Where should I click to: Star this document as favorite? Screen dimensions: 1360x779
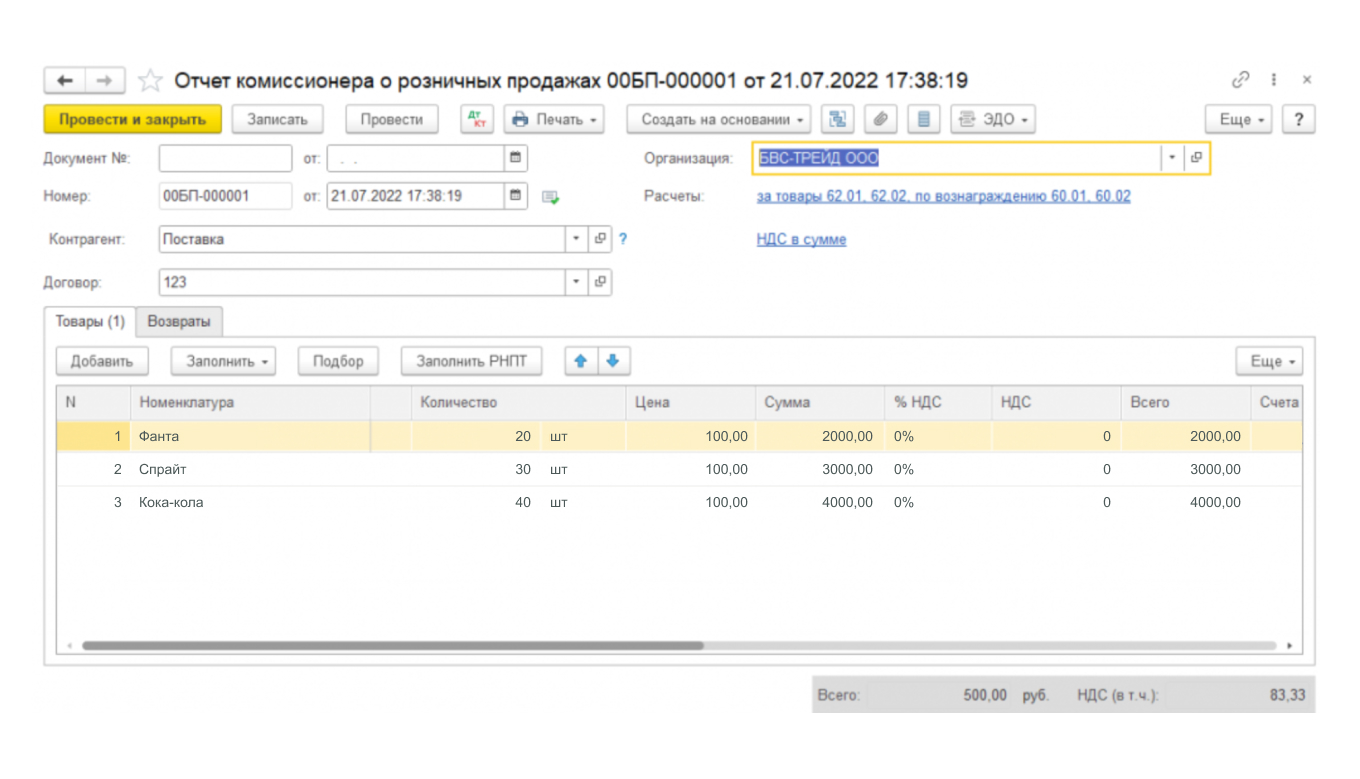click(150, 81)
